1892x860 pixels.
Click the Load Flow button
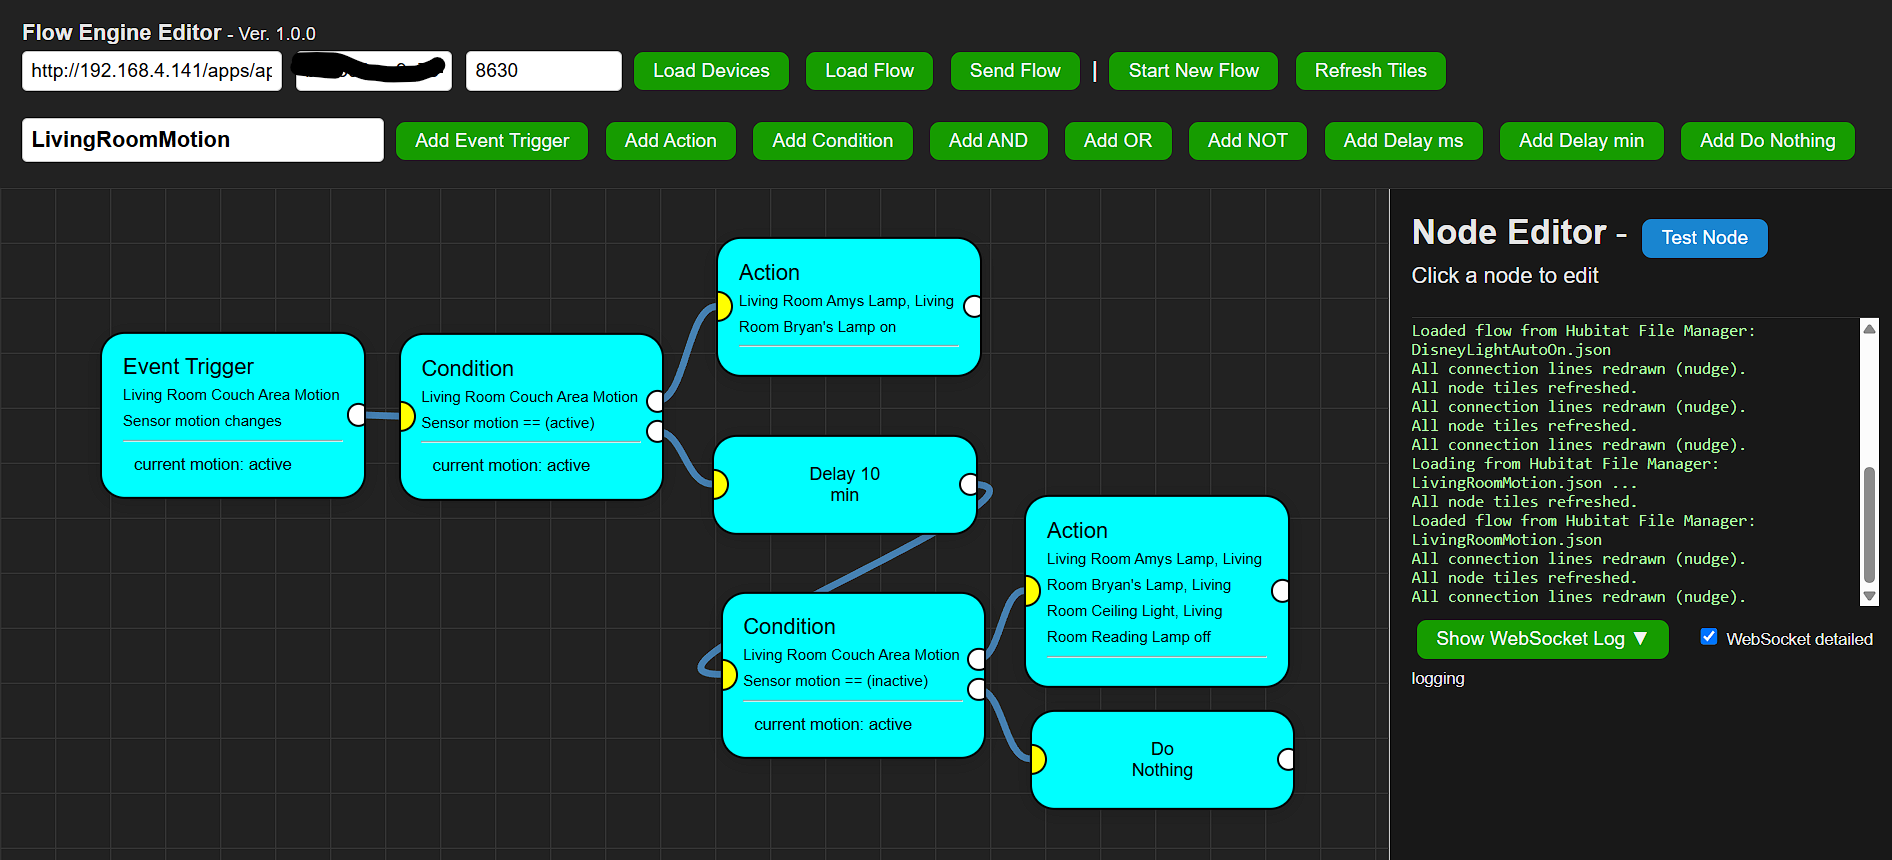coord(869,71)
